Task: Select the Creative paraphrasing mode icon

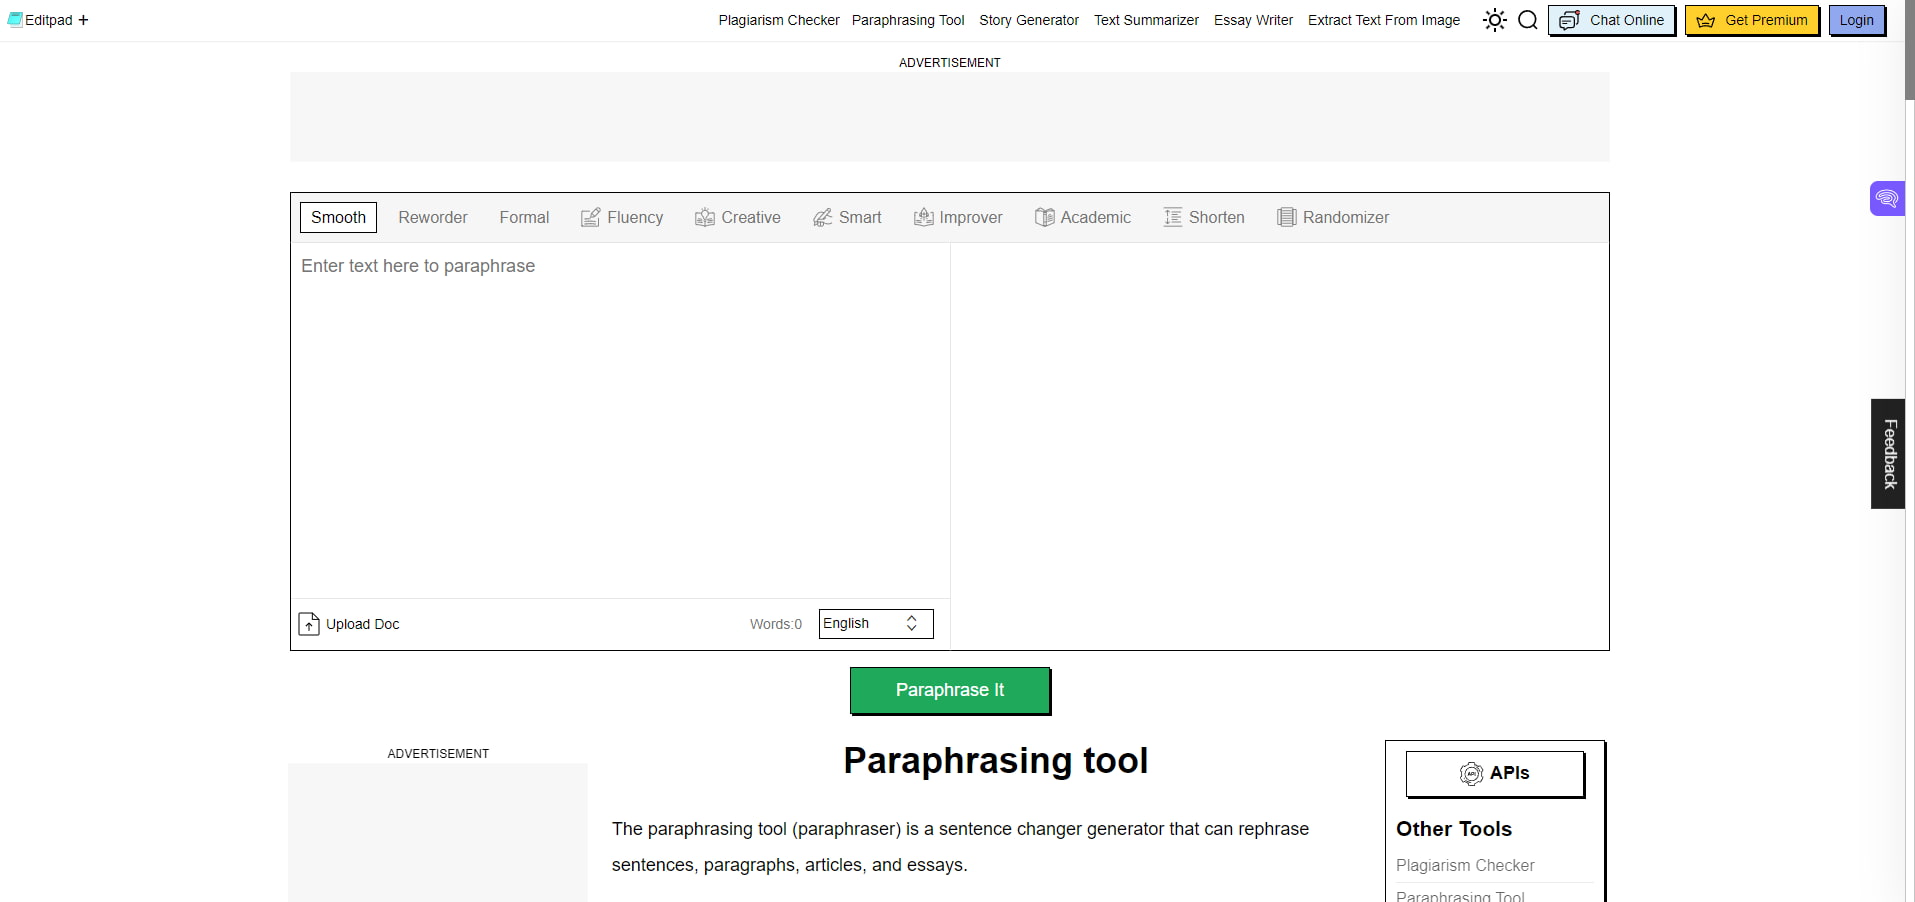Action: point(706,217)
